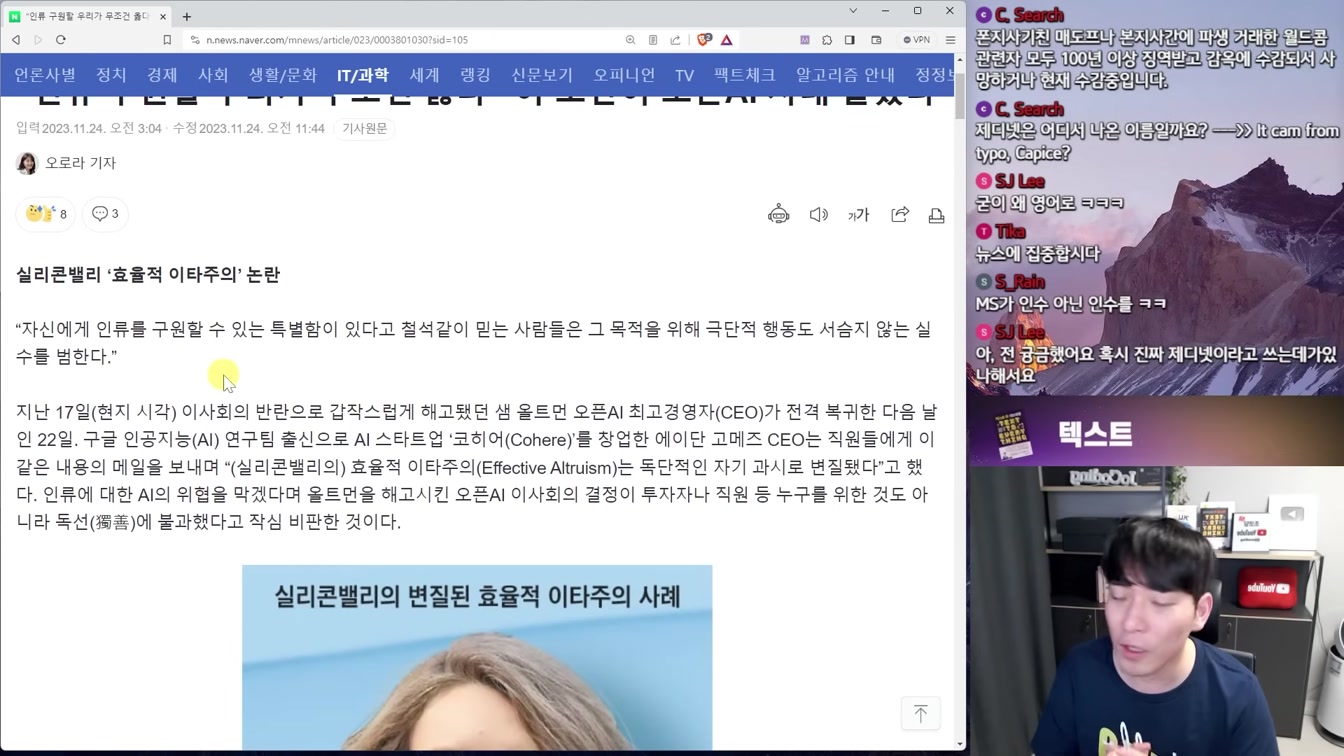Open the comments count bubble
Image resolution: width=1344 pixels, height=756 pixels.
point(105,214)
